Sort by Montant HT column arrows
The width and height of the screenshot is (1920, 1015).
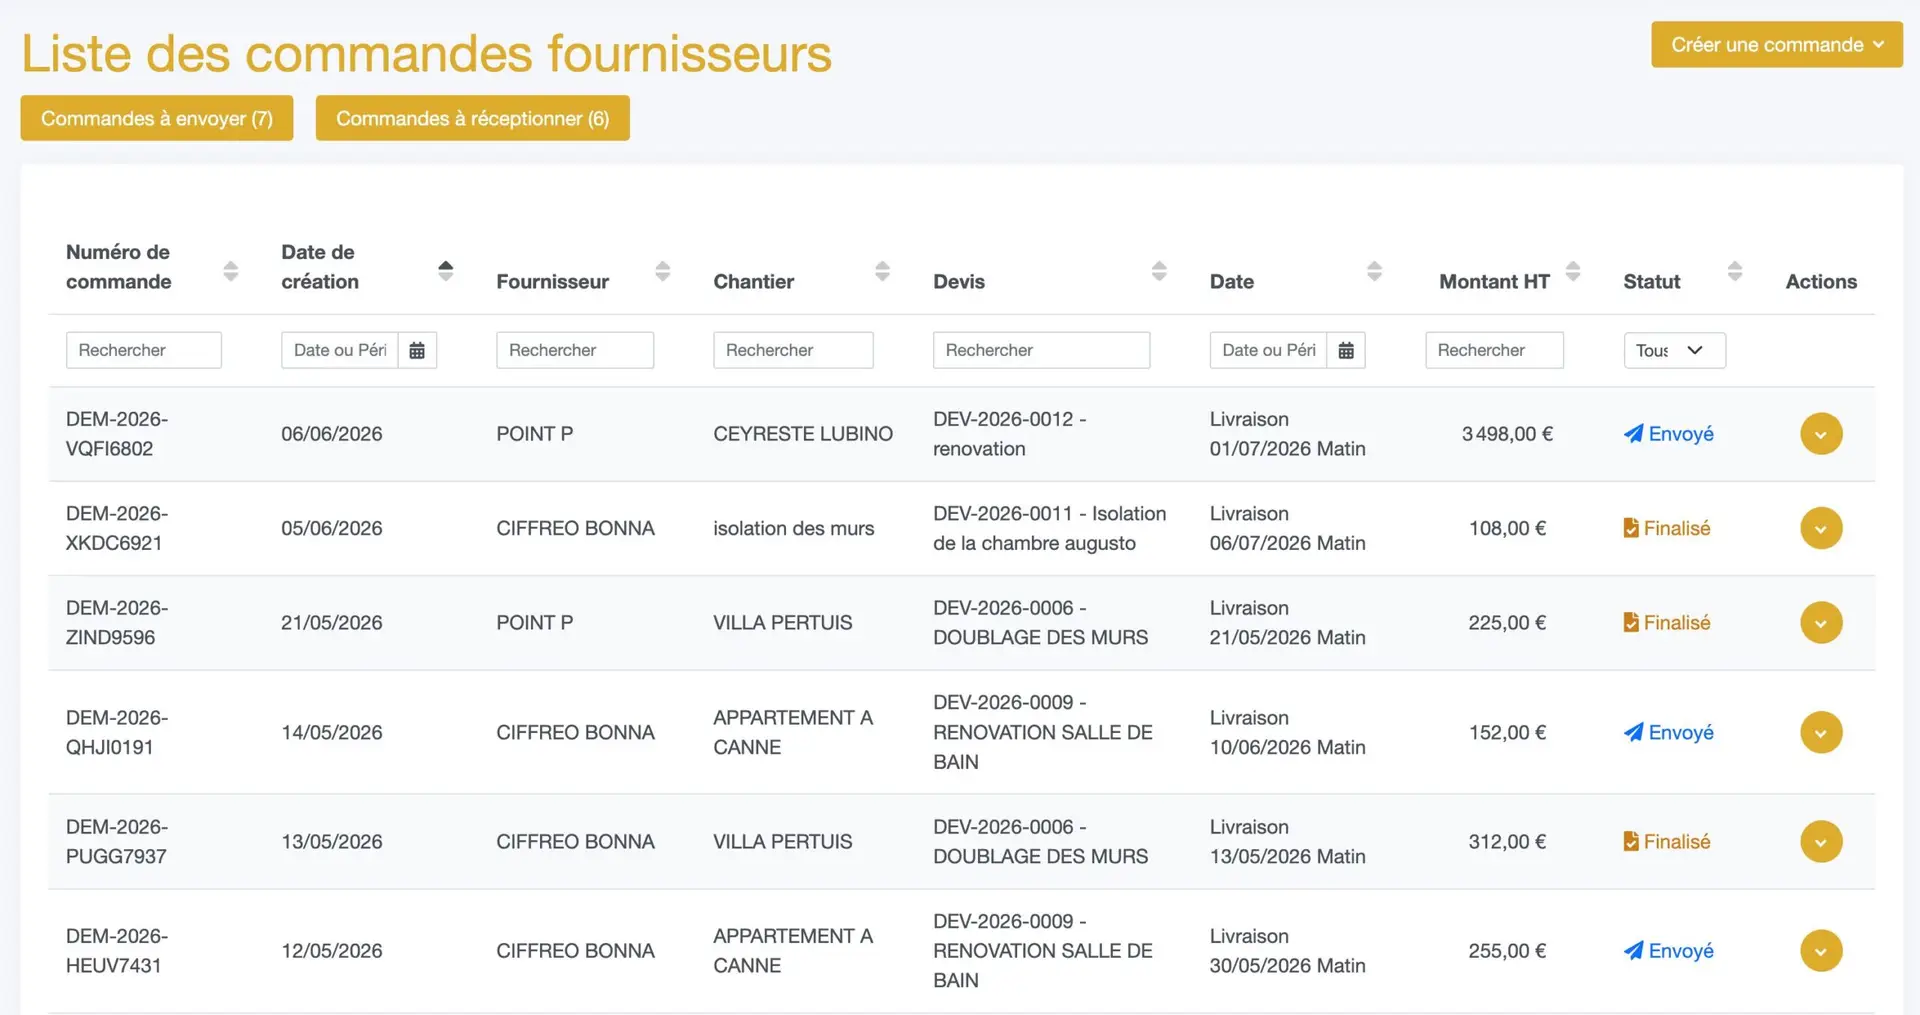[1573, 271]
